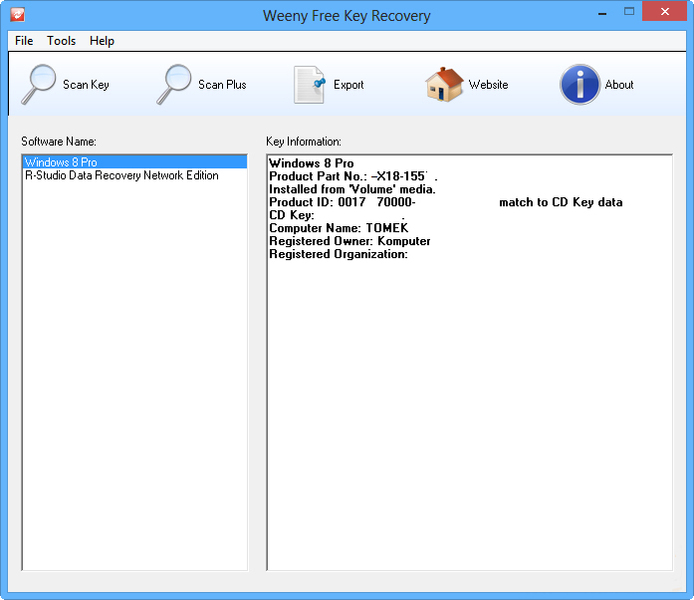This screenshot has height=600, width=694.
Task: Open the File menu
Action: coord(24,41)
